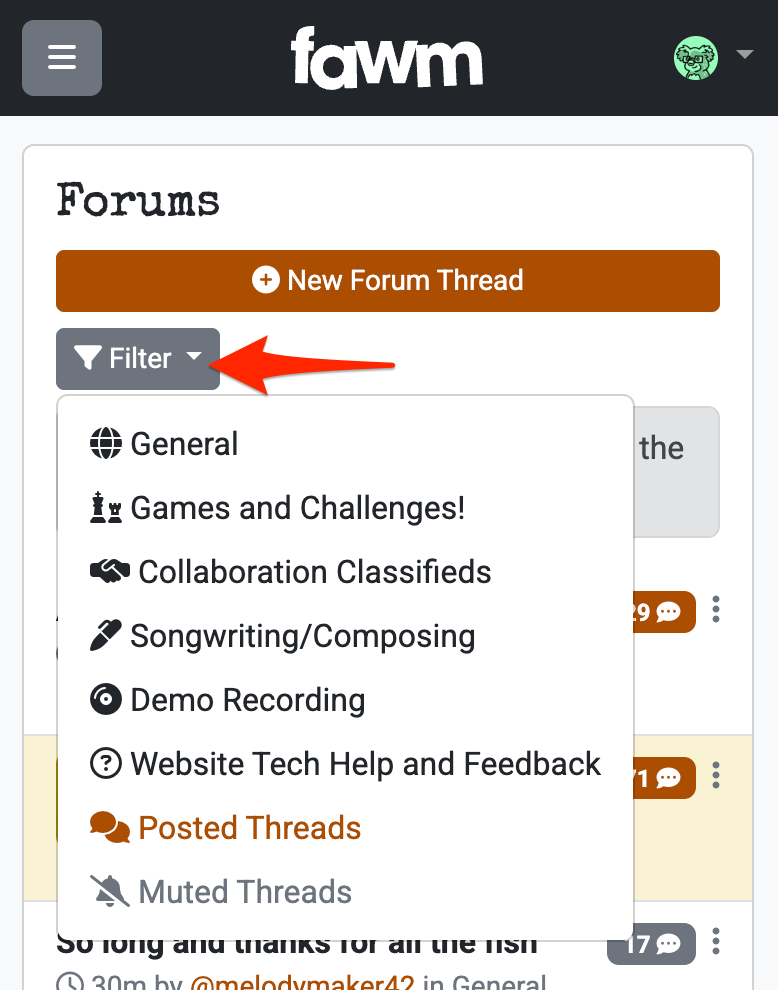778x990 pixels.
Task: Click the handshake icon for Collaboration Classifieds
Action: point(110,571)
